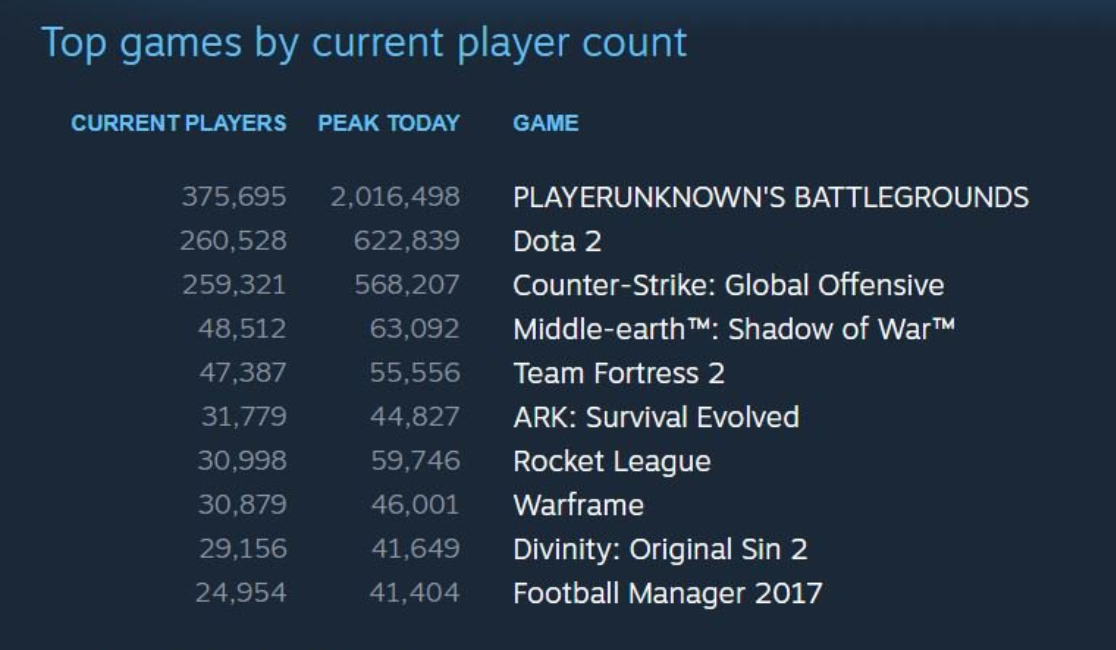This screenshot has width=1116, height=650.
Task: Open the Dota 2 game link
Action: click(x=557, y=241)
